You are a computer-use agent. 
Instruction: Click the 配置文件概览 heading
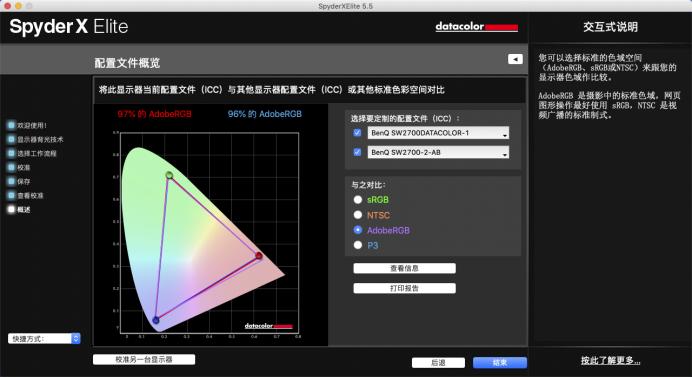pos(127,63)
